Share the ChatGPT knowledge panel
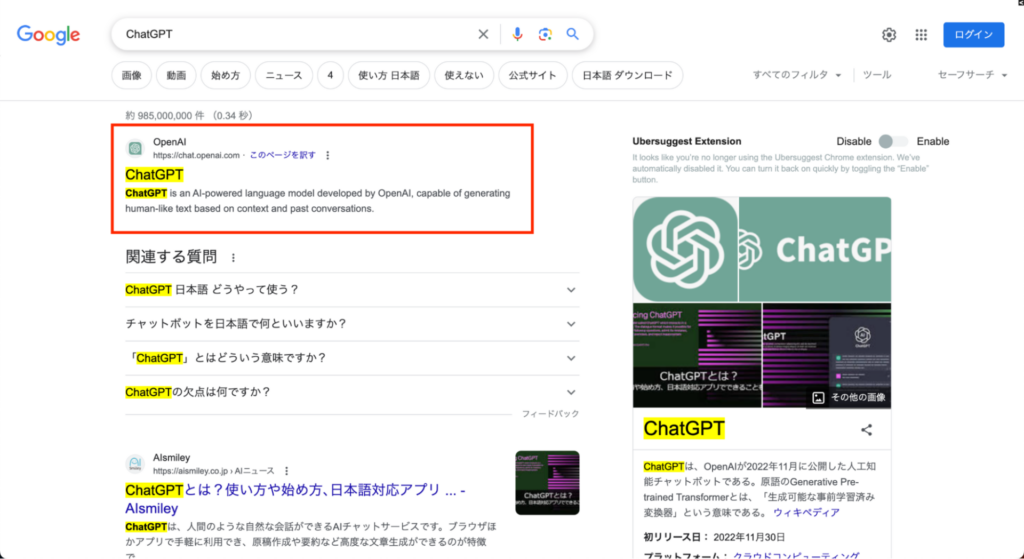The width and height of the screenshot is (1024, 559). point(867,430)
